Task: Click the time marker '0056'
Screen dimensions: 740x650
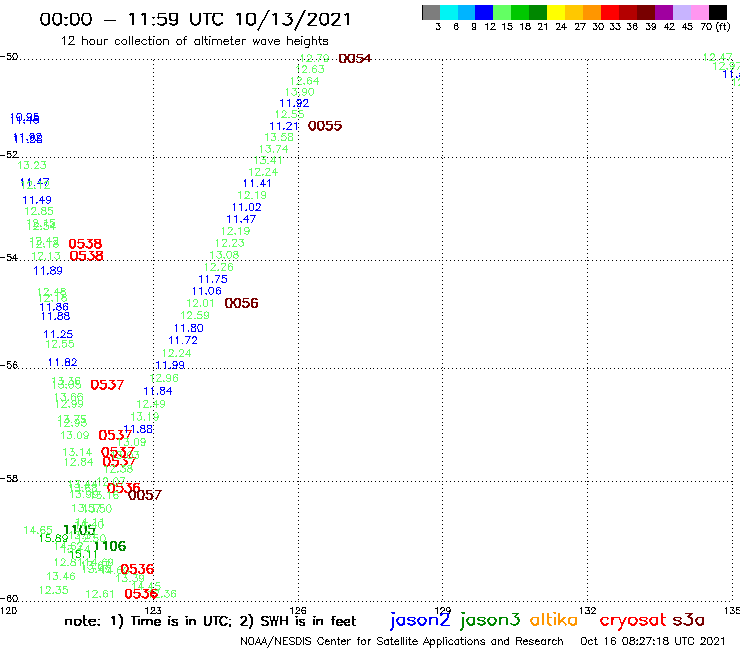Action: click(x=241, y=303)
